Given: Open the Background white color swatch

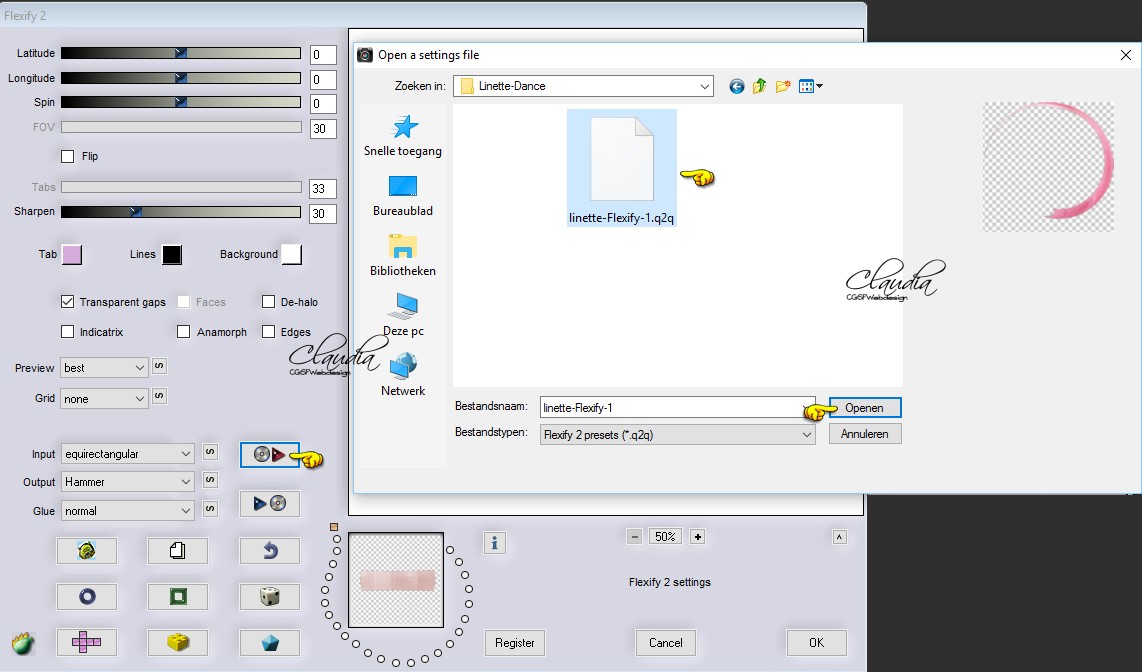Looking at the screenshot, I should pyautogui.click(x=291, y=254).
